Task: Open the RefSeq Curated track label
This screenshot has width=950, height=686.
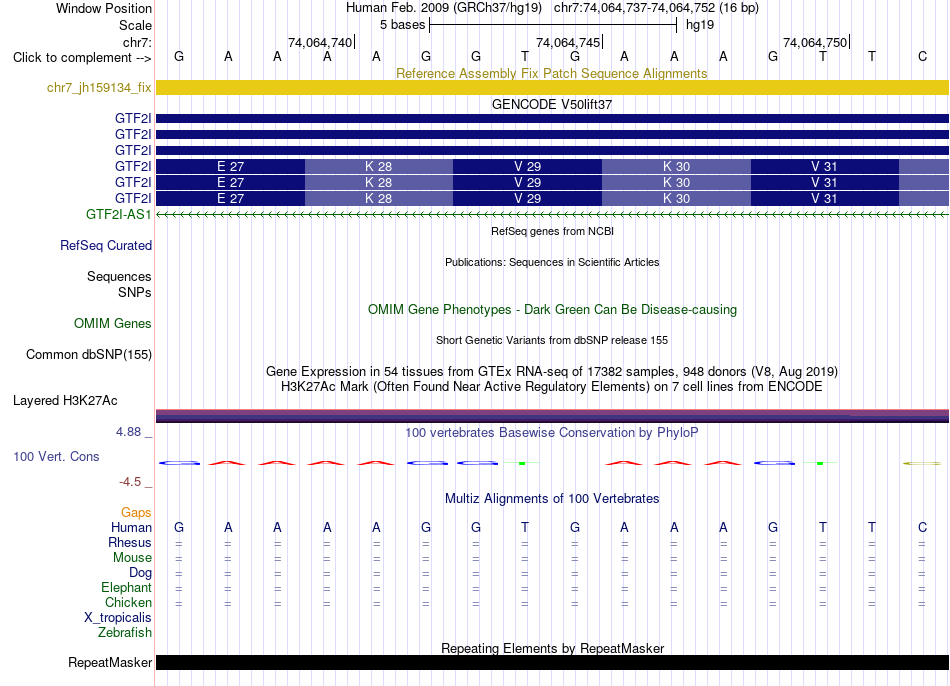Action: (x=105, y=245)
